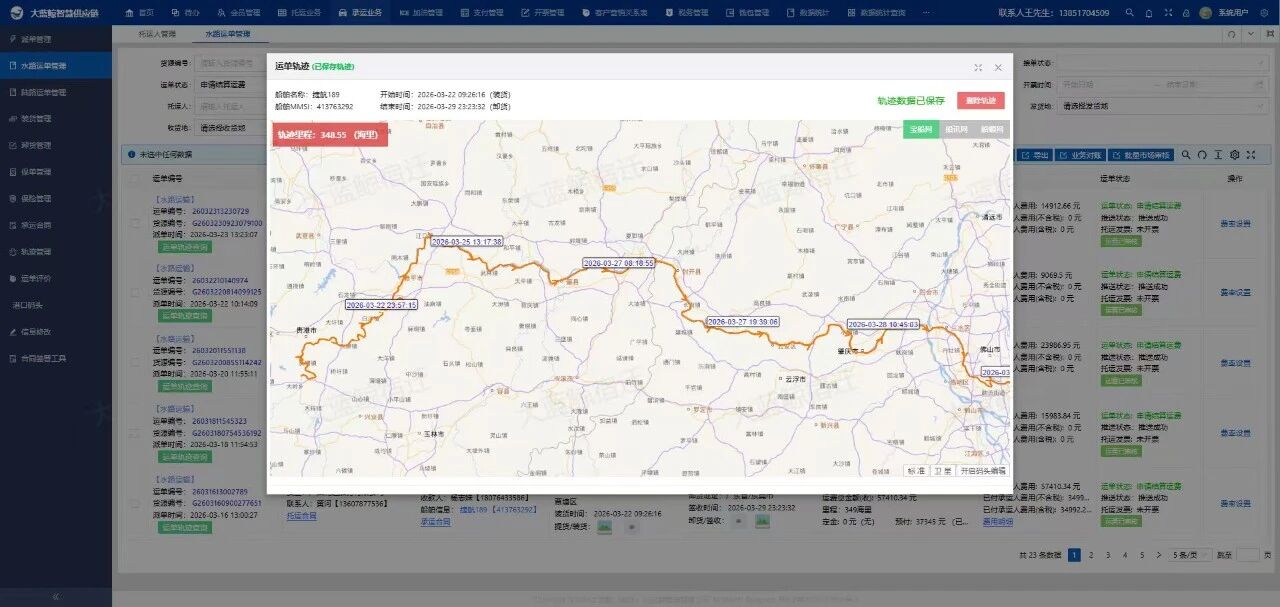Click the search magnifier icon in top bar
This screenshot has height=607, width=1280.
coord(1129,13)
